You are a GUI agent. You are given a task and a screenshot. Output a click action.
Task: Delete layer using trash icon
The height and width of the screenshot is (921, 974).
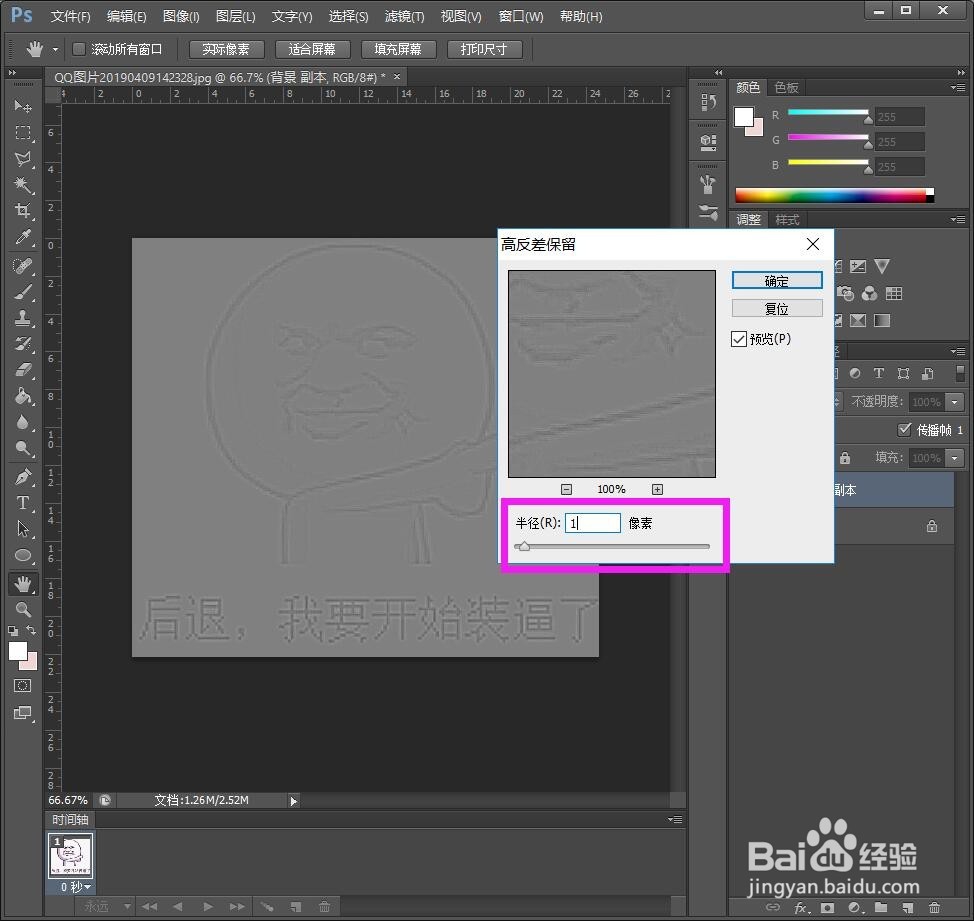click(934, 907)
